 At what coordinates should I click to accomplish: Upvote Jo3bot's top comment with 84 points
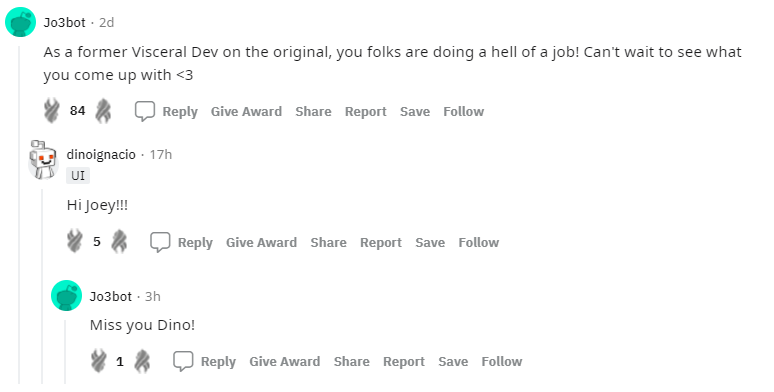(x=52, y=111)
